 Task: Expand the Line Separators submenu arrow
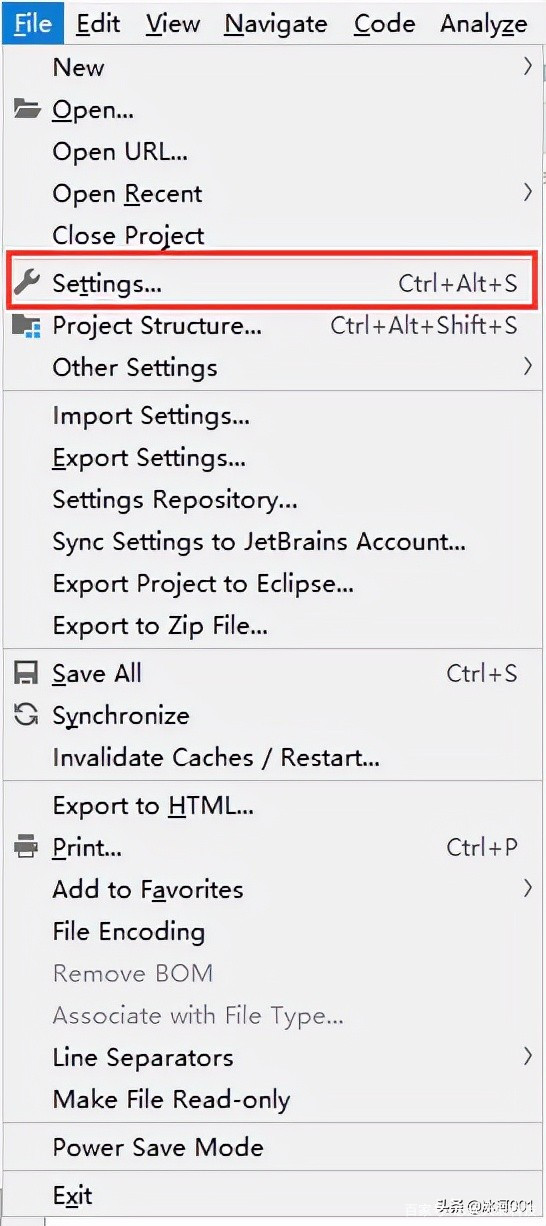(527, 1056)
